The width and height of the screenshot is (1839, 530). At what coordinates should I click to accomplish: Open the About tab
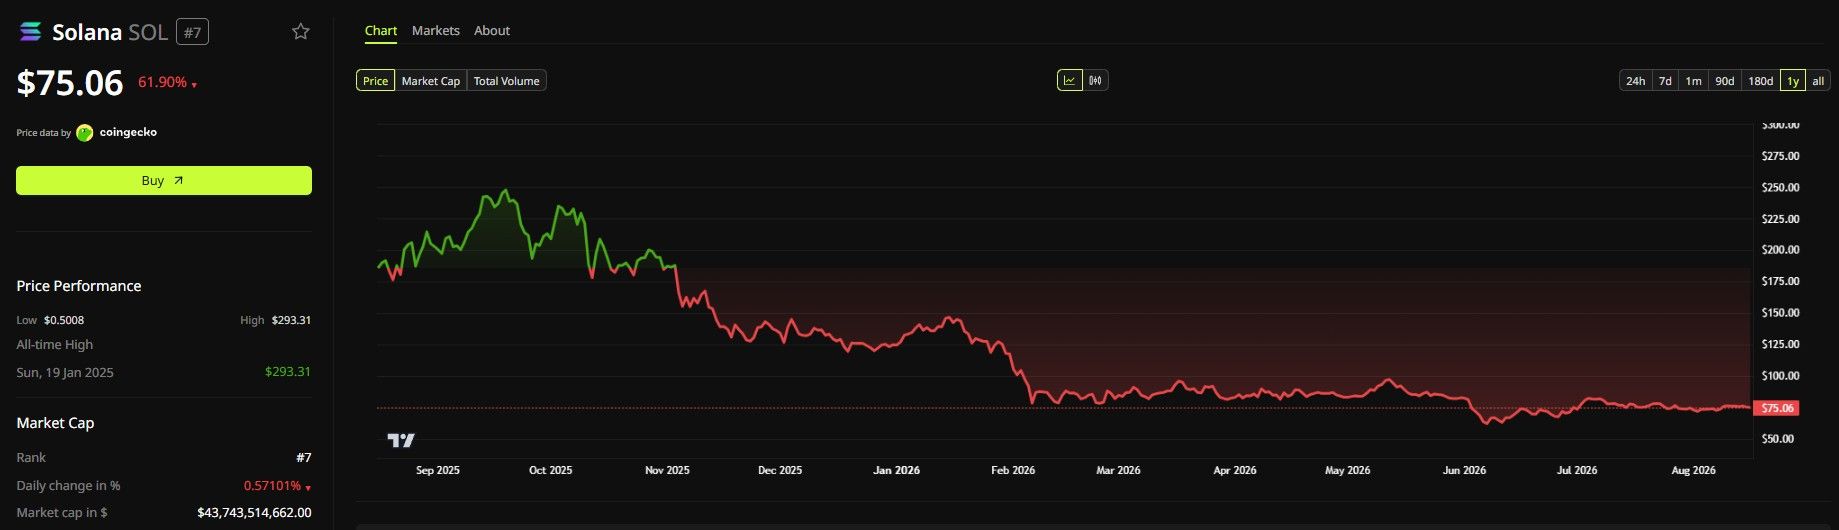coord(492,31)
